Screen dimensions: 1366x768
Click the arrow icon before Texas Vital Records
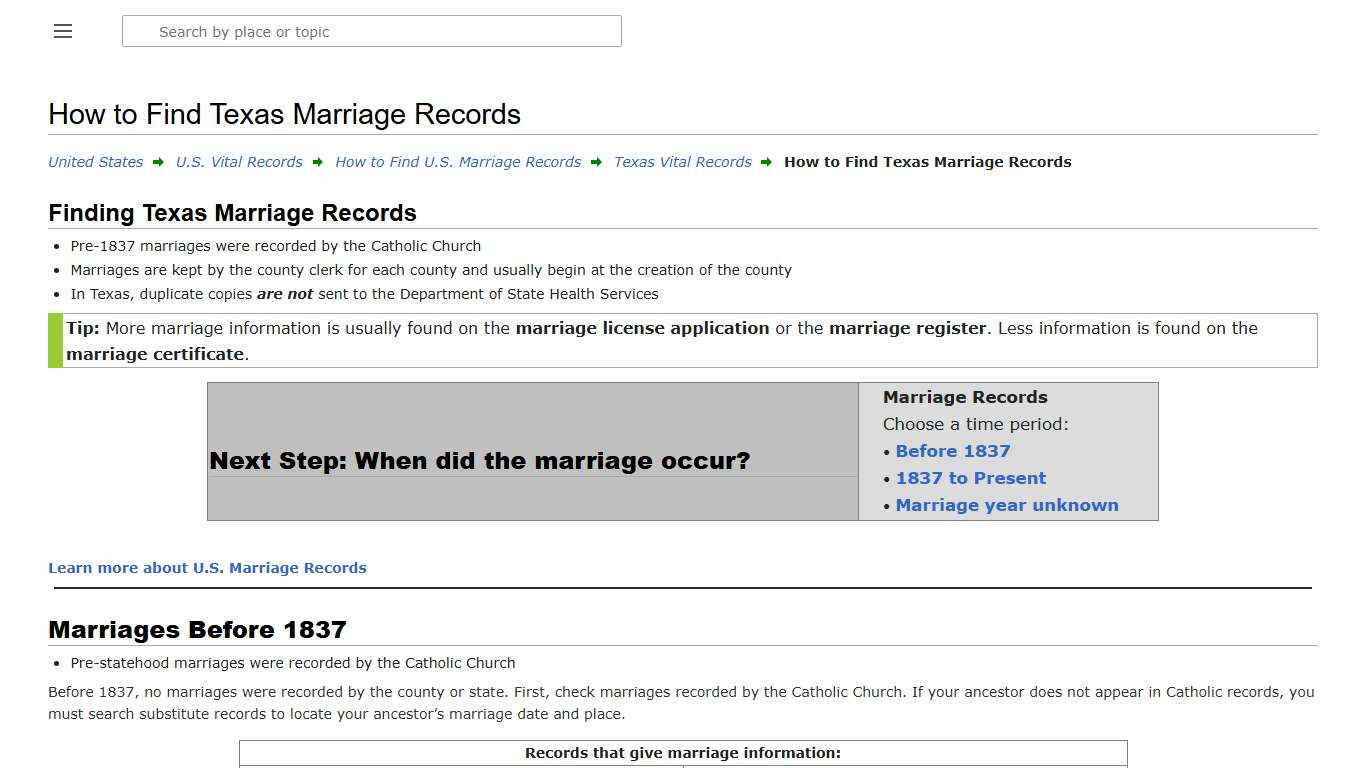pyautogui.click(x=596, y=161)
